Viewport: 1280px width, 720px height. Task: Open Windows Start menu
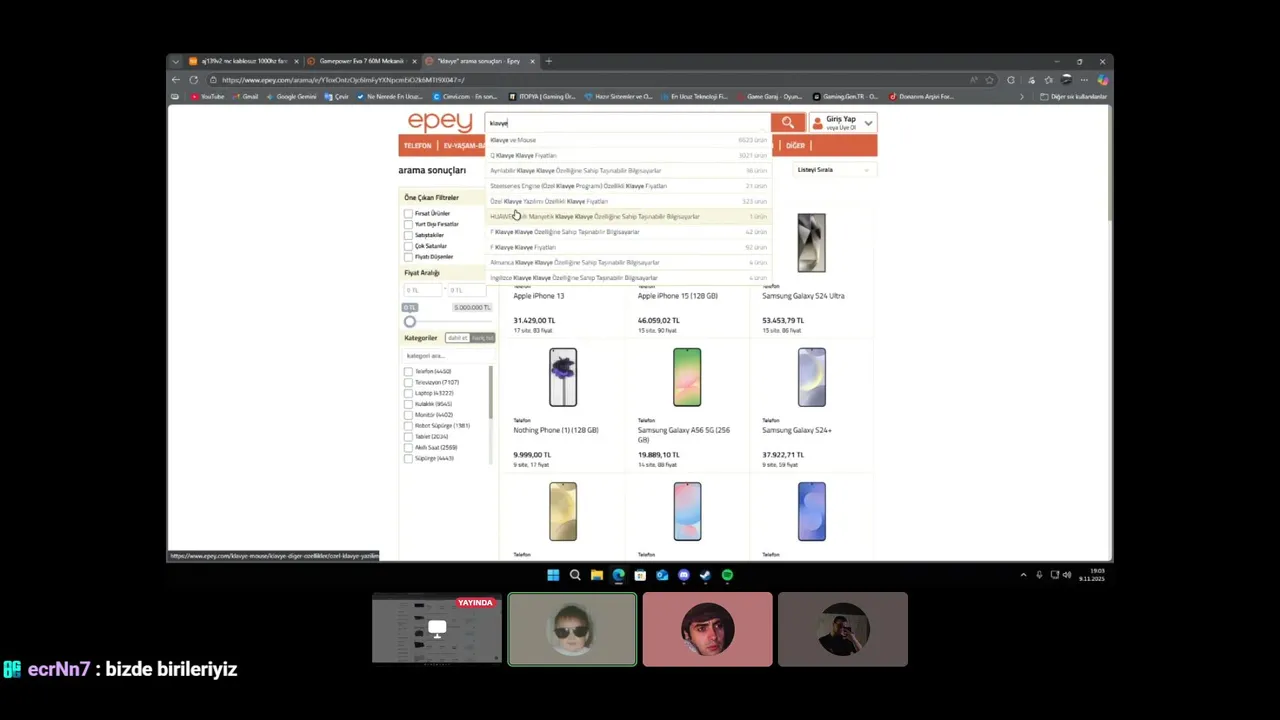(553, 575)
